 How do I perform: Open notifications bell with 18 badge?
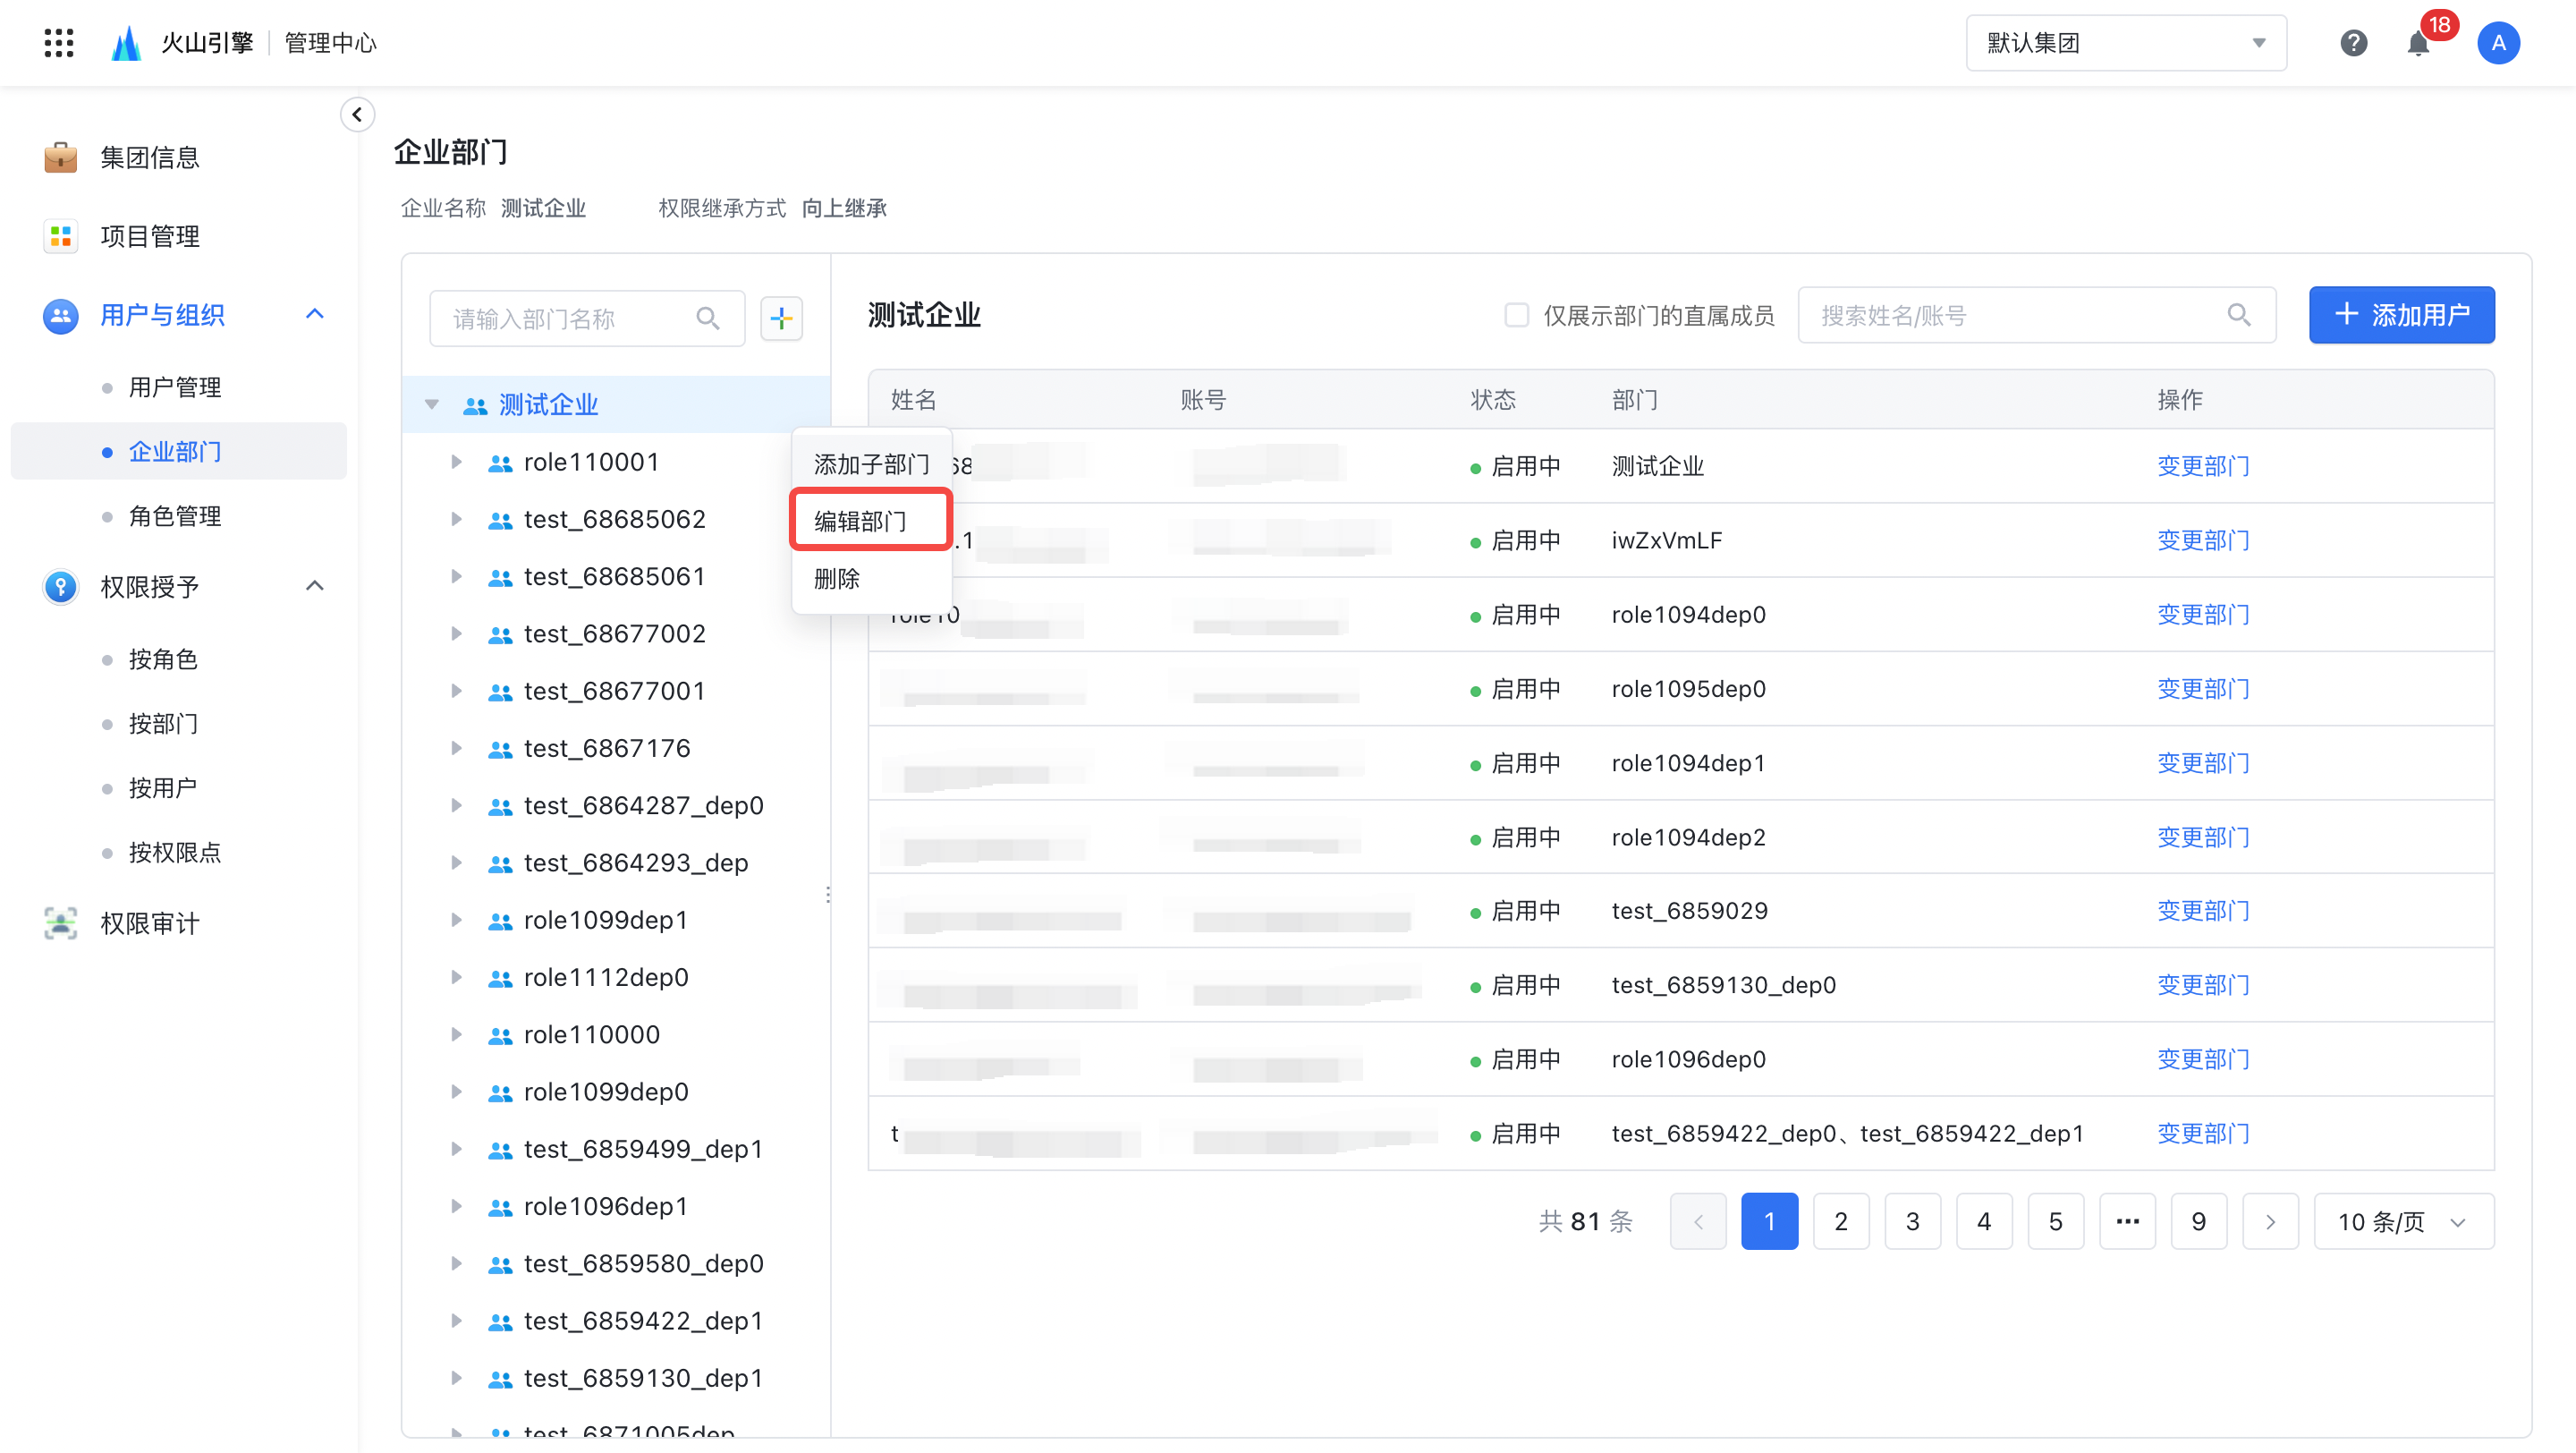tap(2418, 43)
